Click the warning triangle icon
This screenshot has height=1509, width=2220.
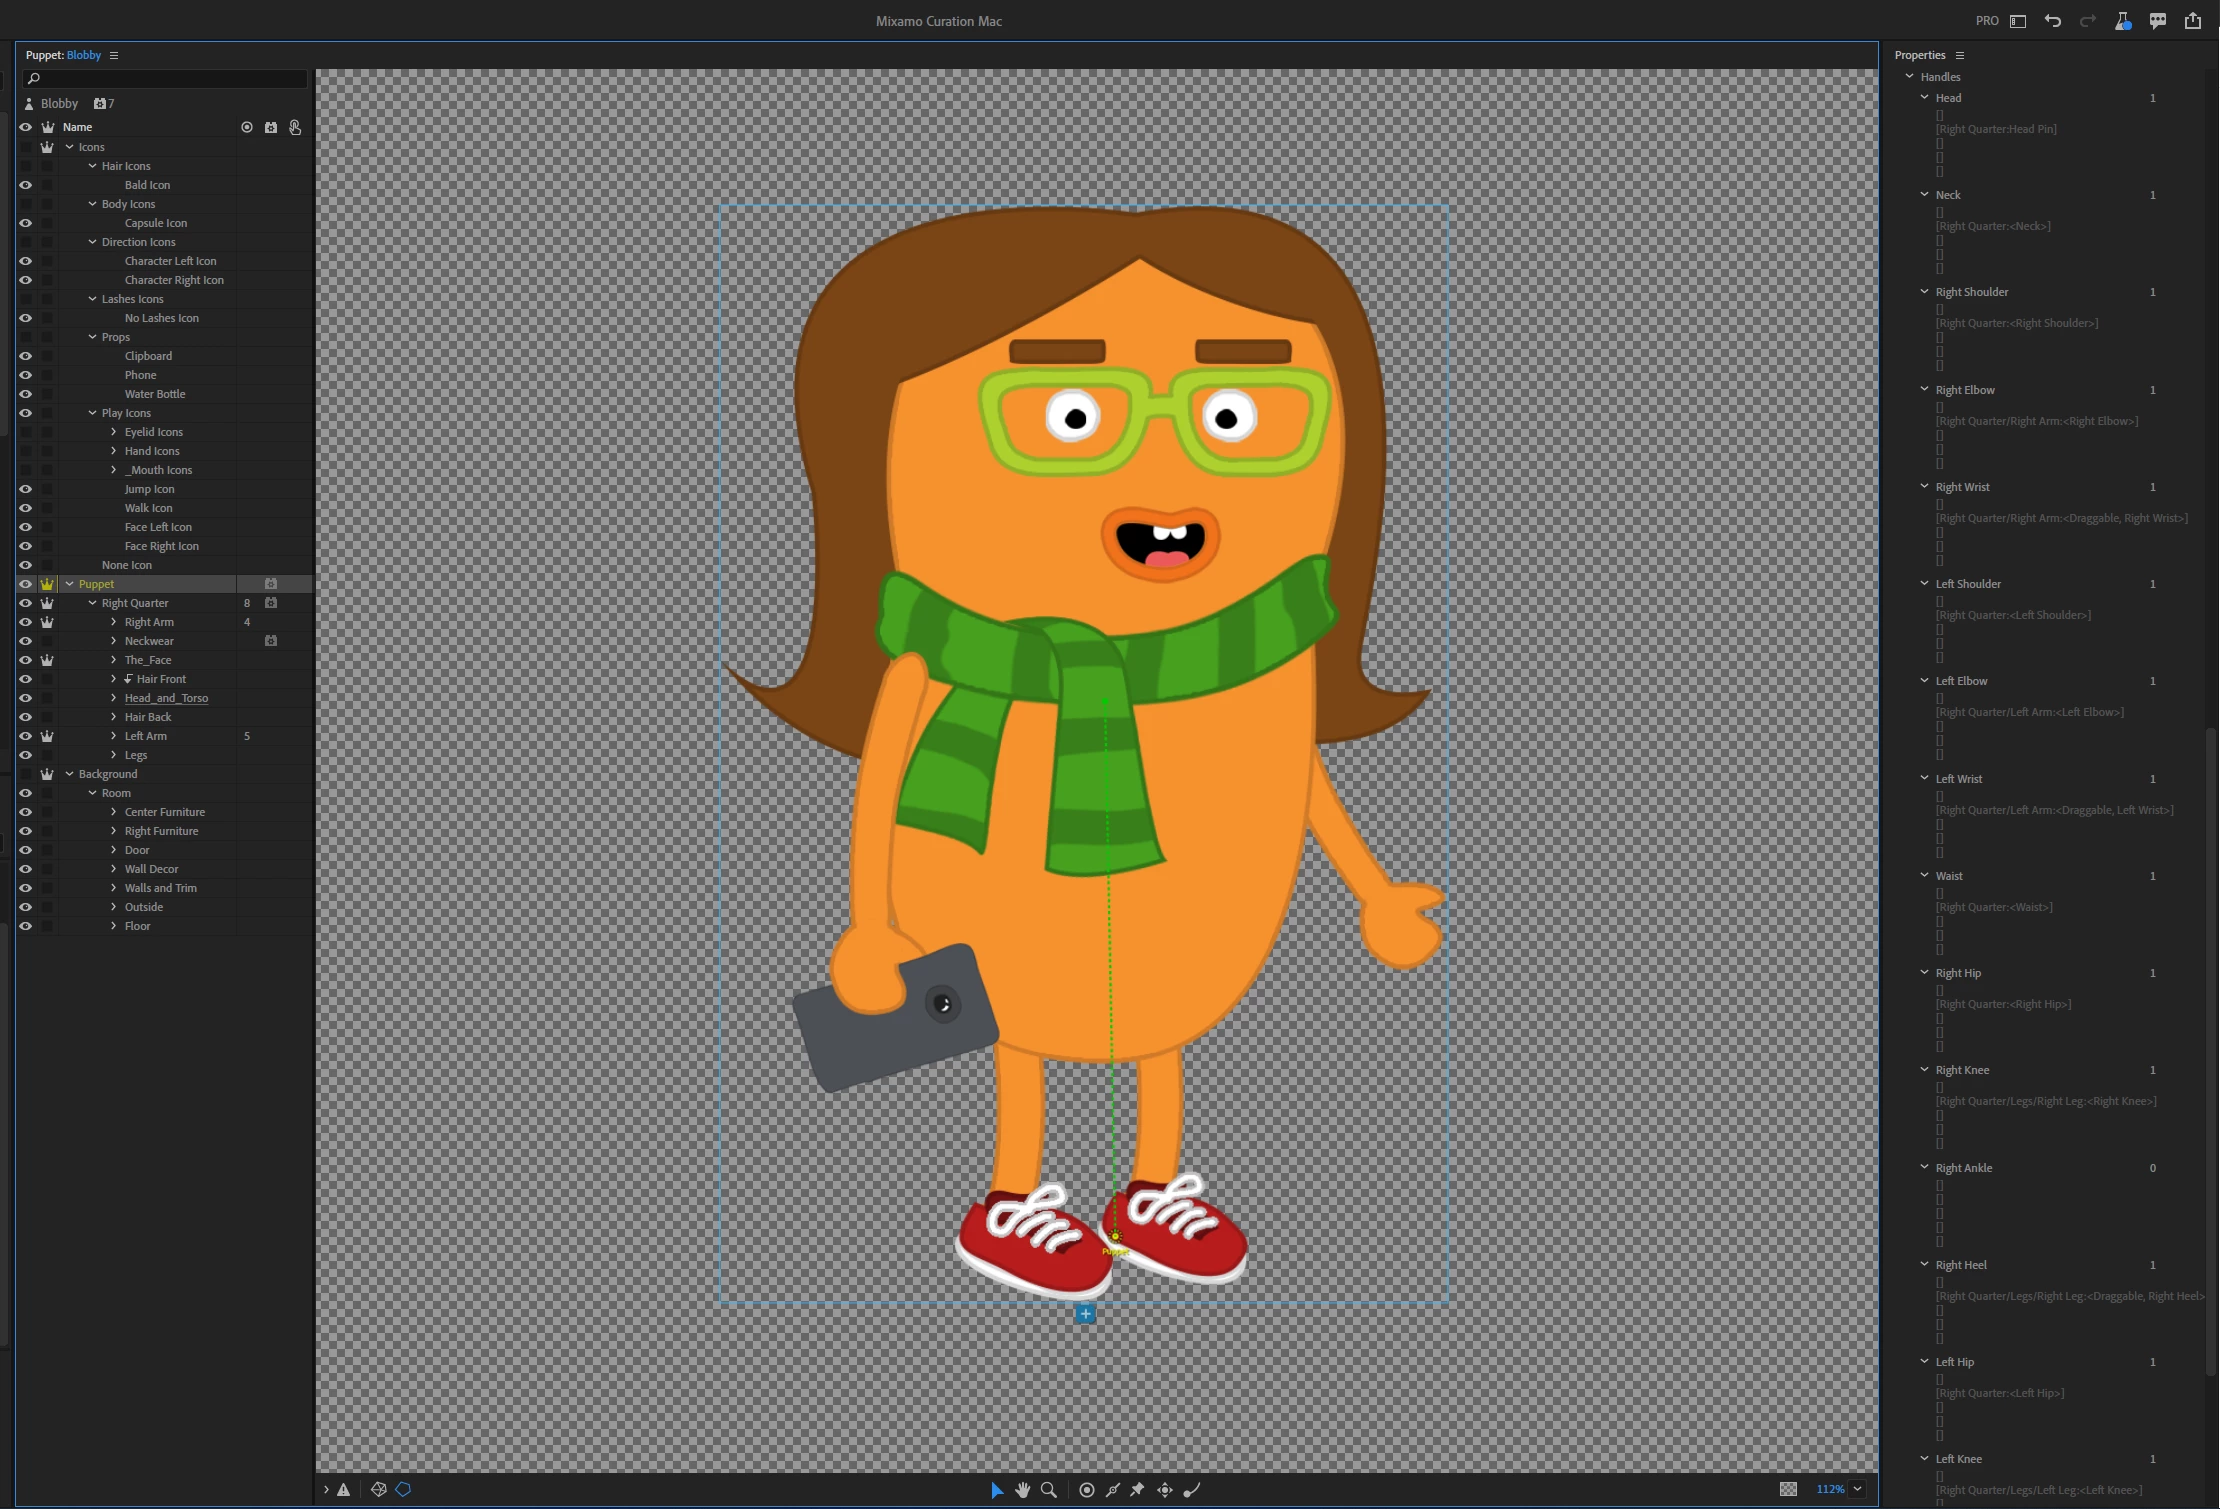click(343, 1490)
